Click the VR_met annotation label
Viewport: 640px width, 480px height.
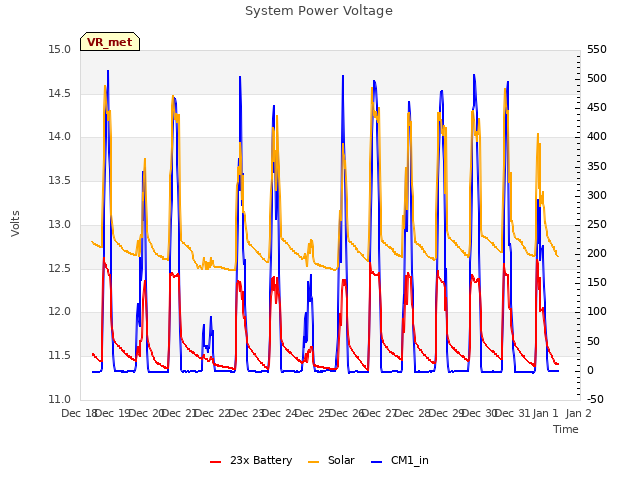(x=110, y=42)
